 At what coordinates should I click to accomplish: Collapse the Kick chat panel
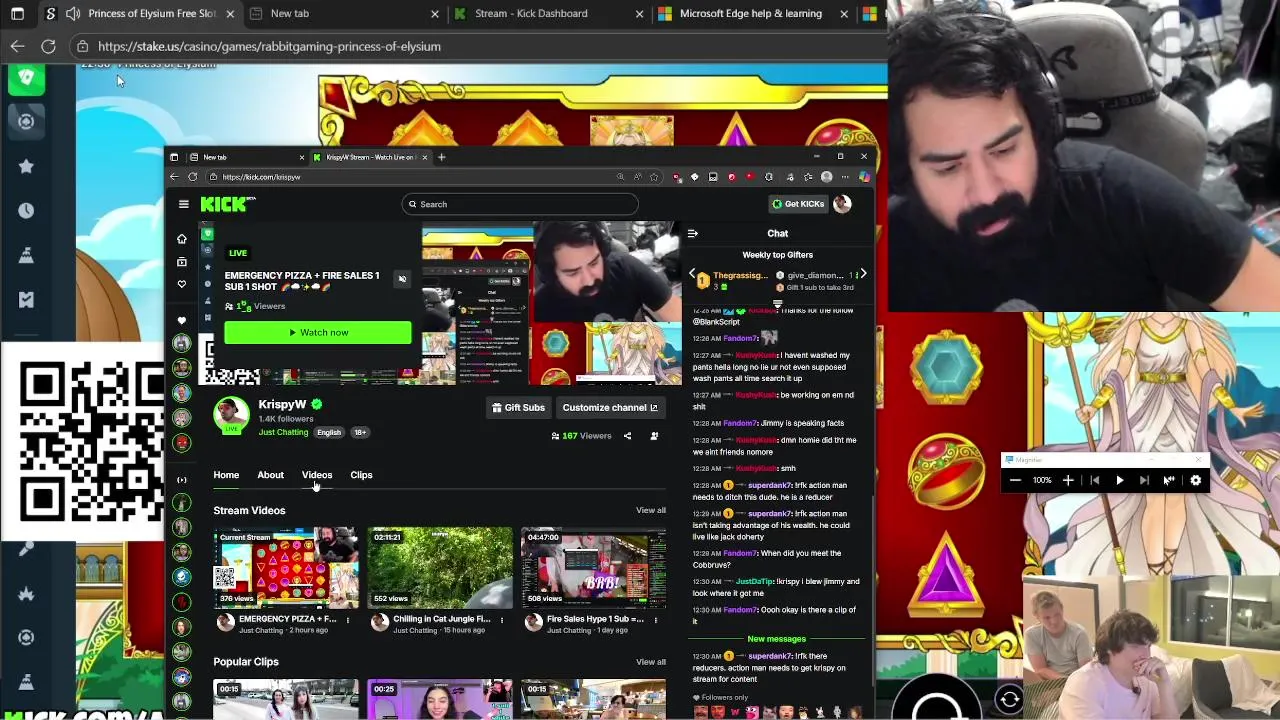pos(692,233)
